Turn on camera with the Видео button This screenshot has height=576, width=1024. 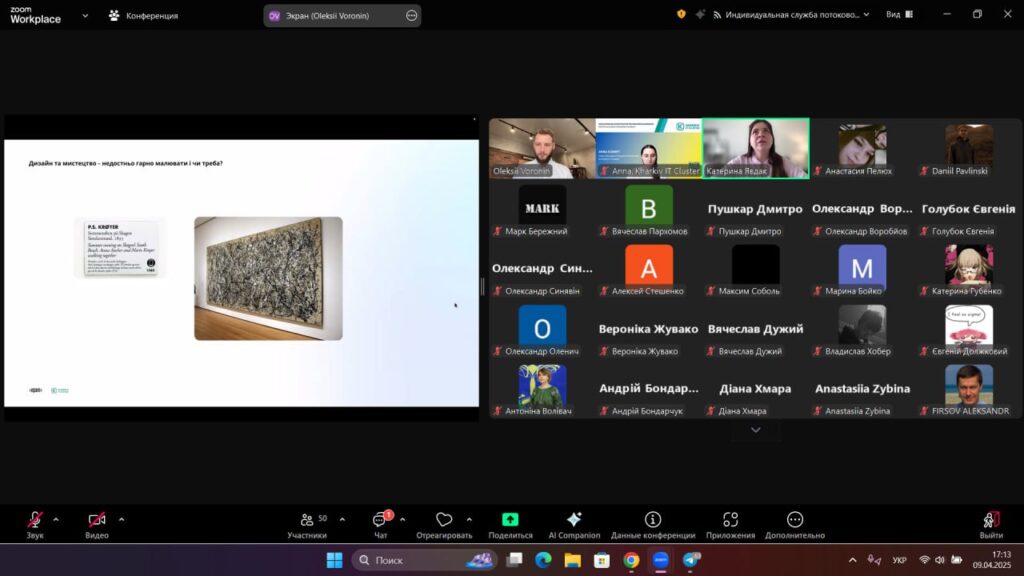(97, 525)
